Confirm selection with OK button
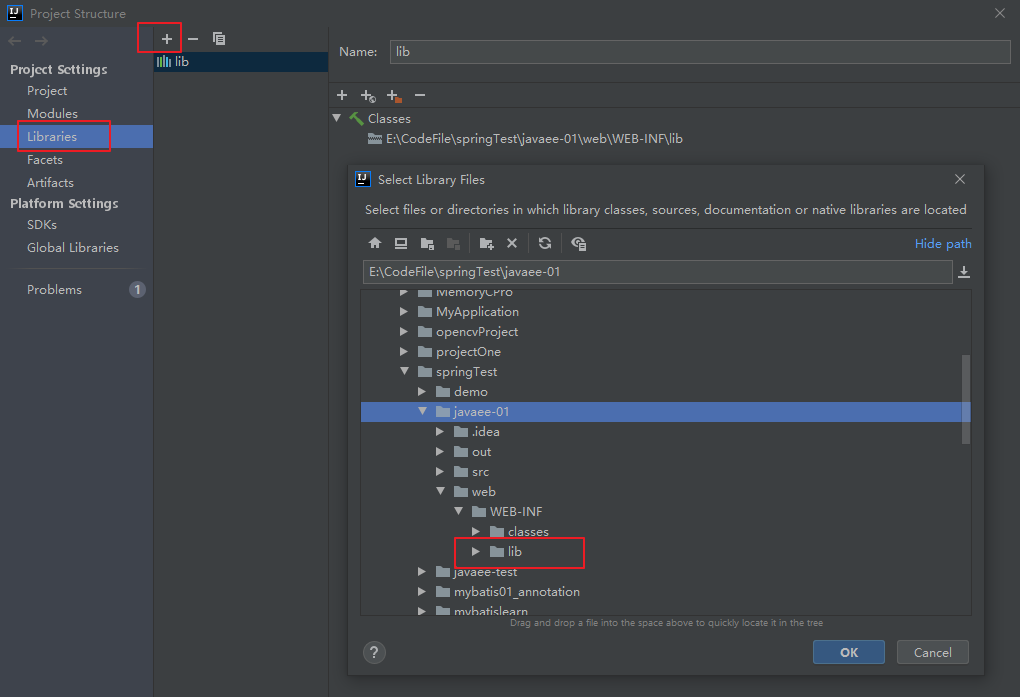The width and height of the screenshot is (1020, 697). (x=848, y=652)
